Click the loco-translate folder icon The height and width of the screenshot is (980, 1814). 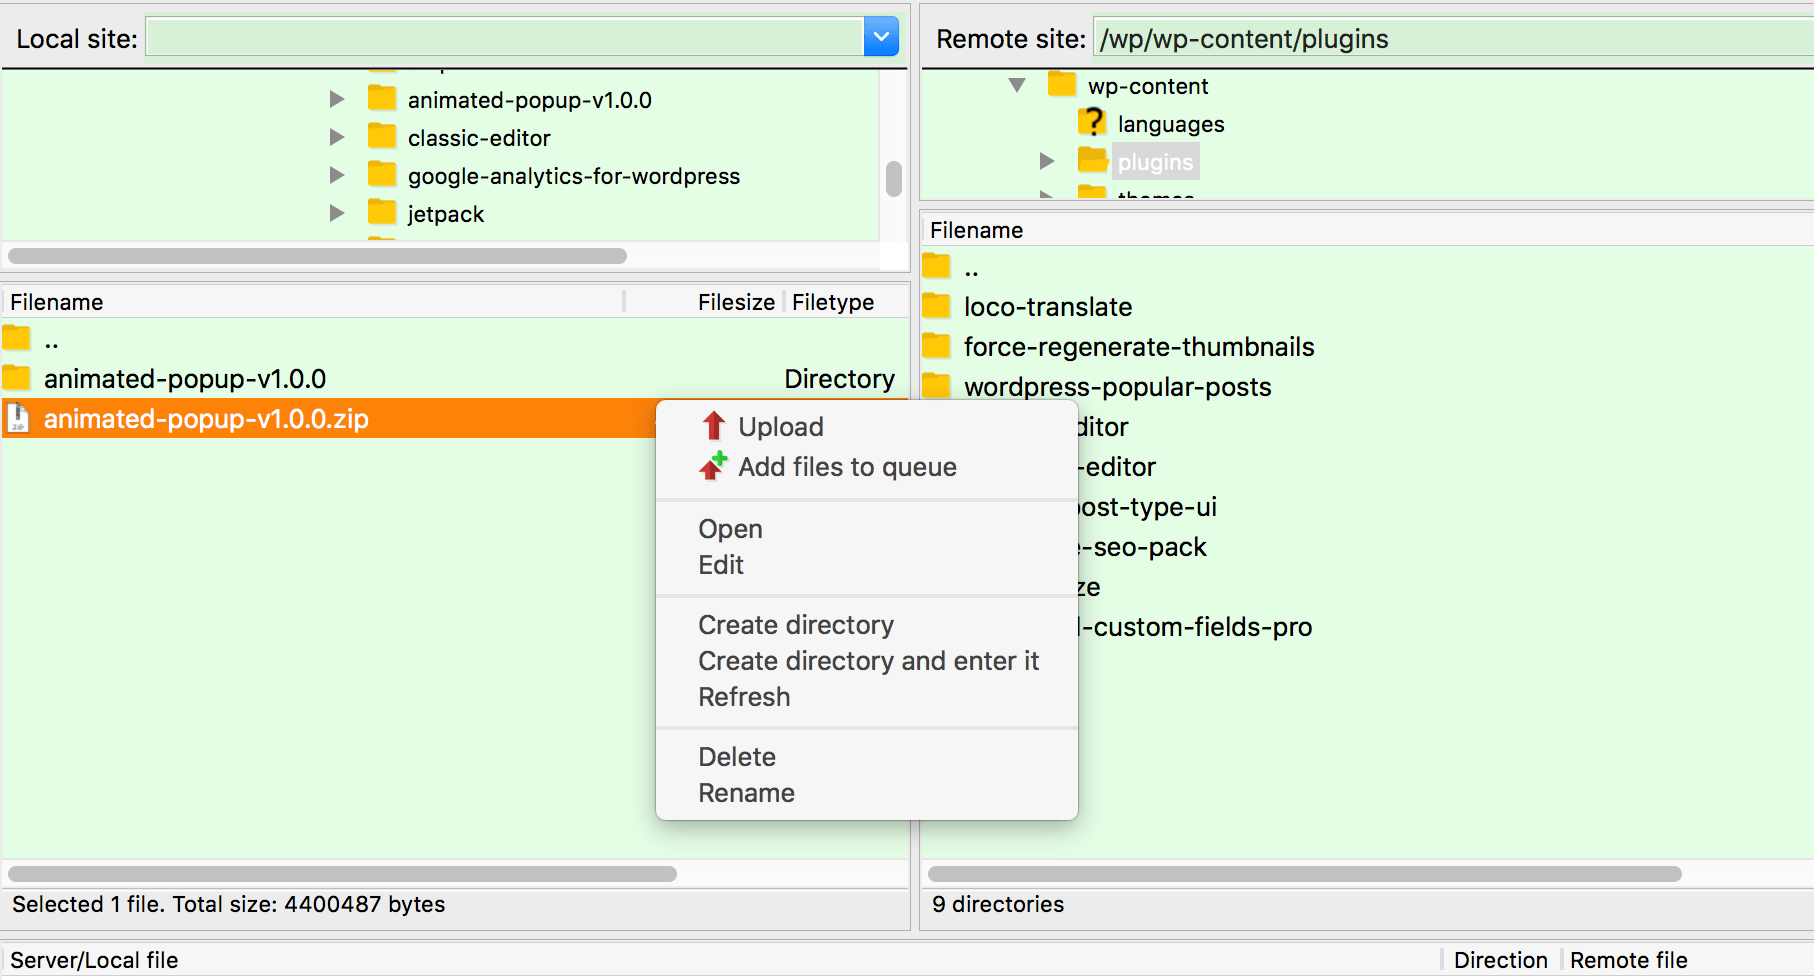[937, 306]
